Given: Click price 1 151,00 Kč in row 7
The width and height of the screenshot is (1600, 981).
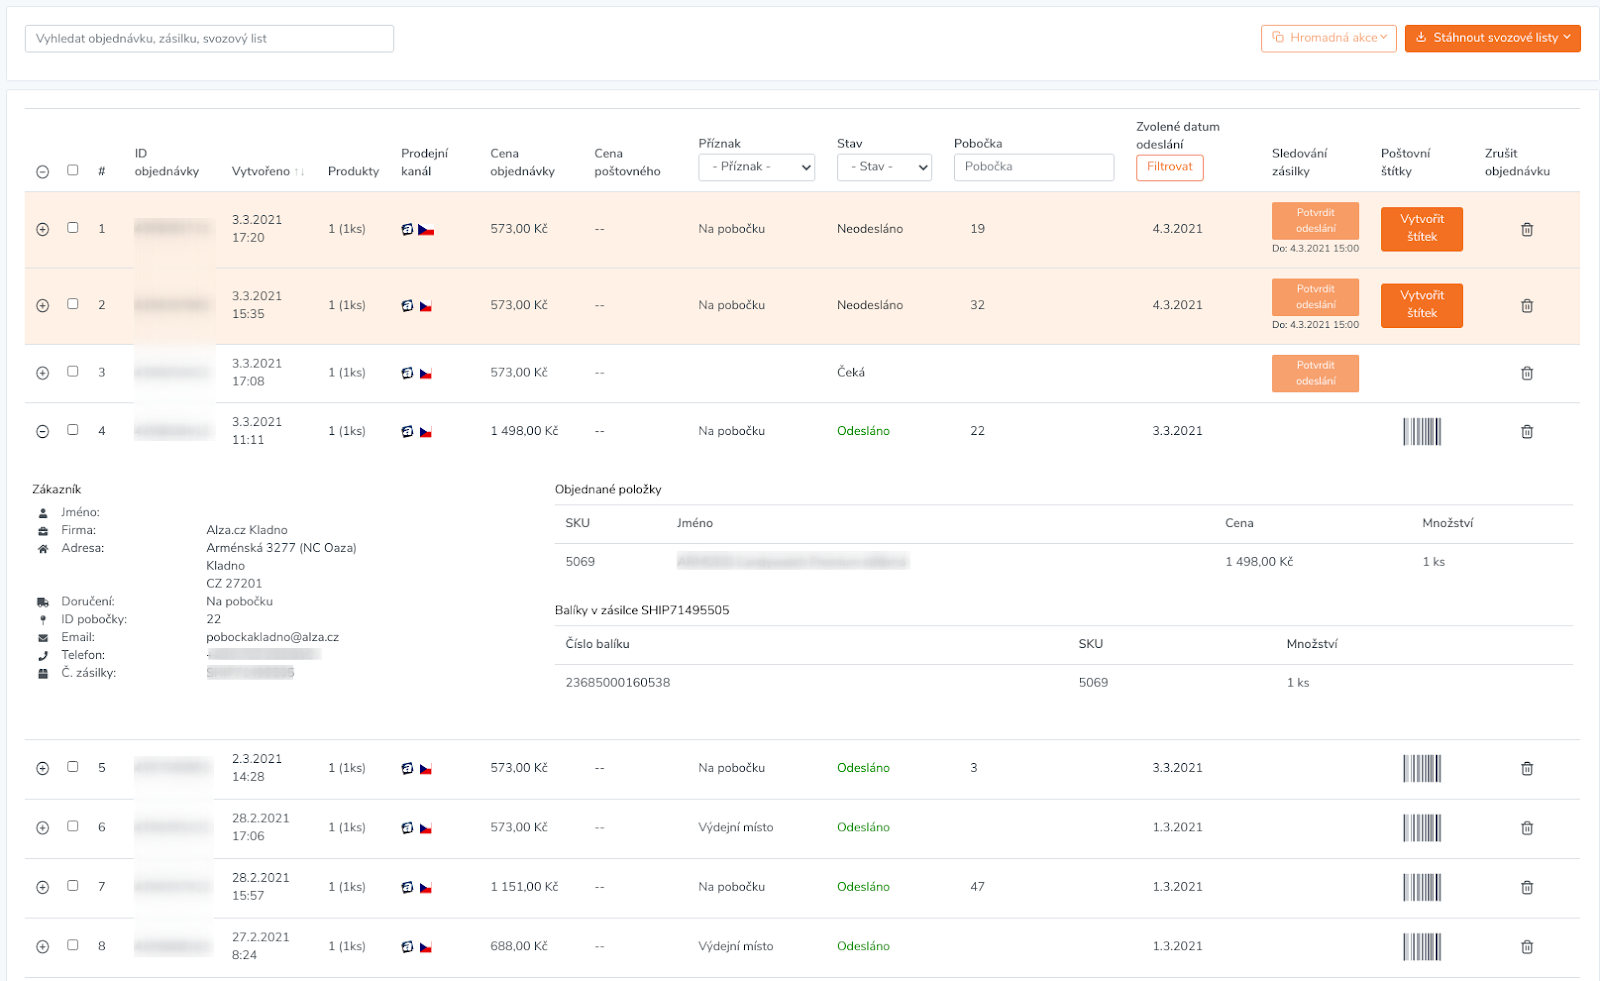Looking at the screenshot, I should pyautogui.click(x=524, y=887).
